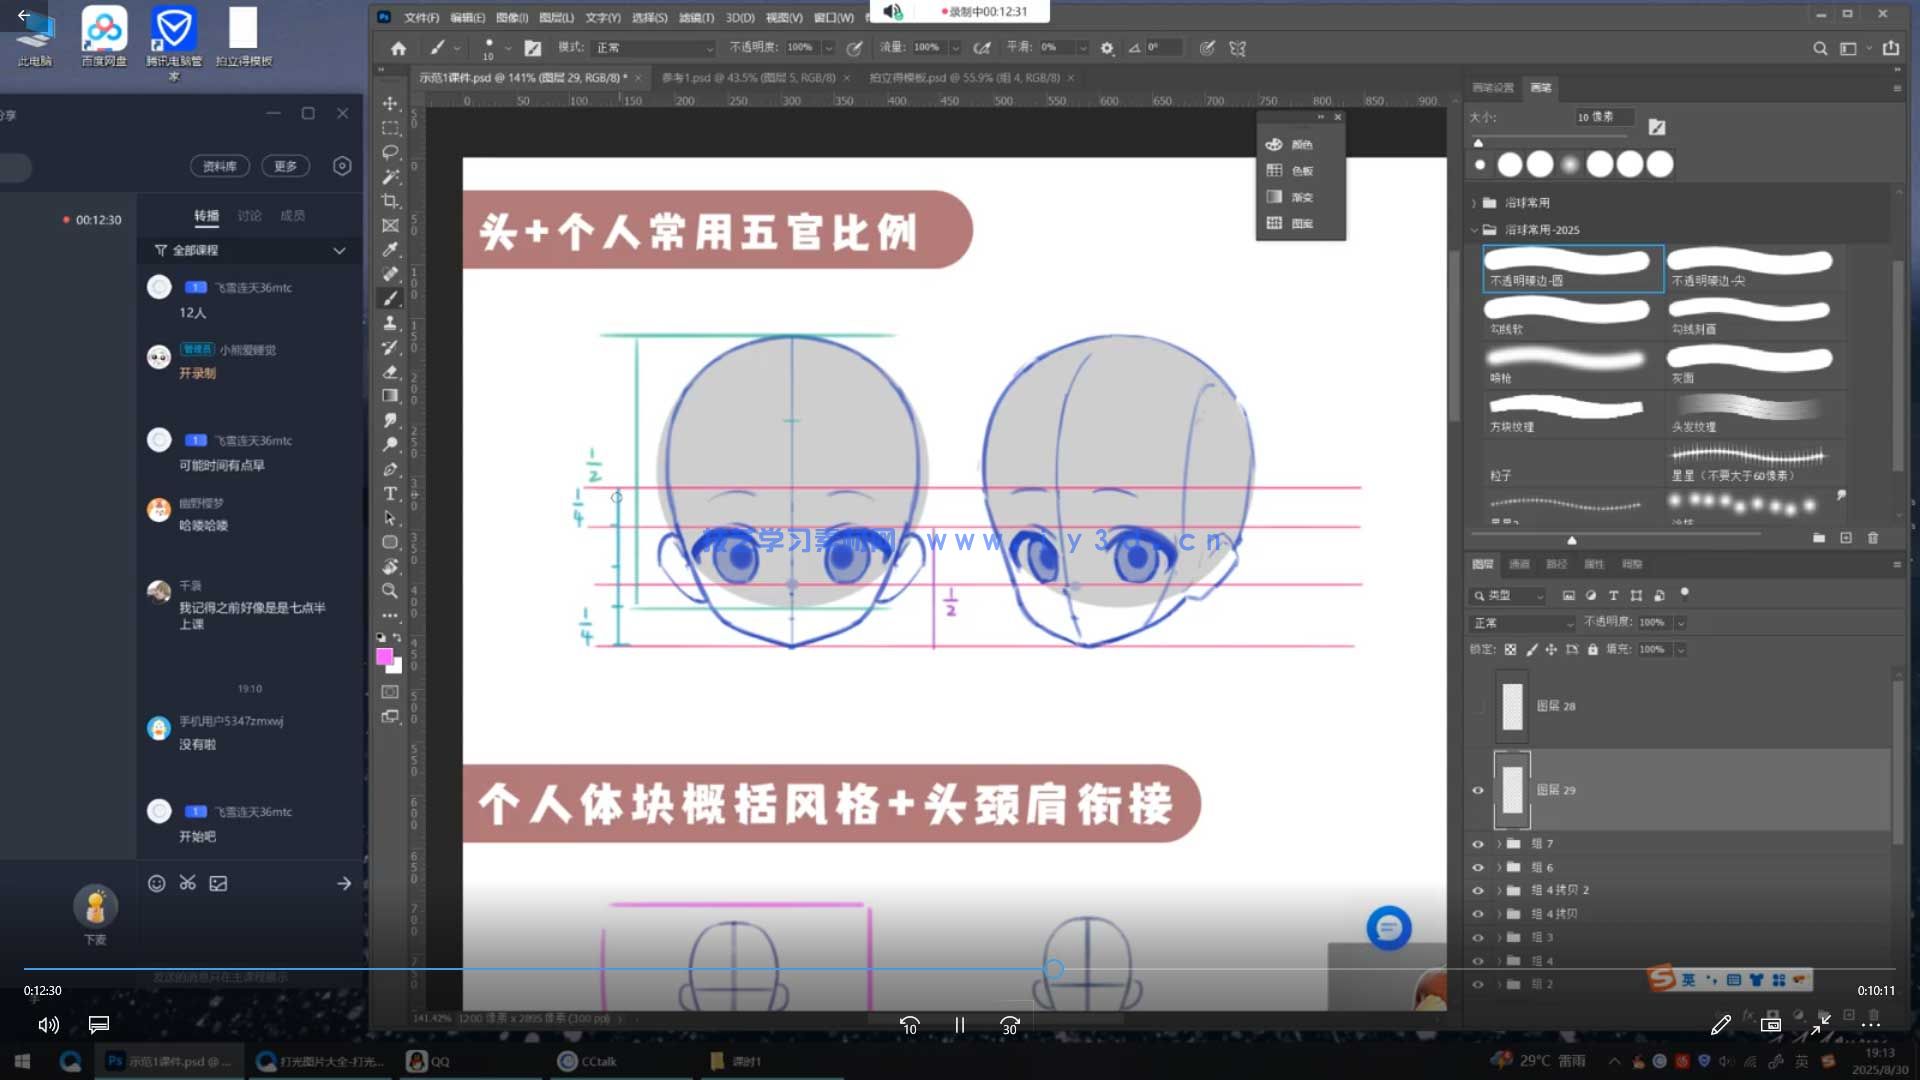Screen dimensions: 1920x1080
Task: Hide layer 图层 29 with its eye icon
Action: coord(1478,790)
